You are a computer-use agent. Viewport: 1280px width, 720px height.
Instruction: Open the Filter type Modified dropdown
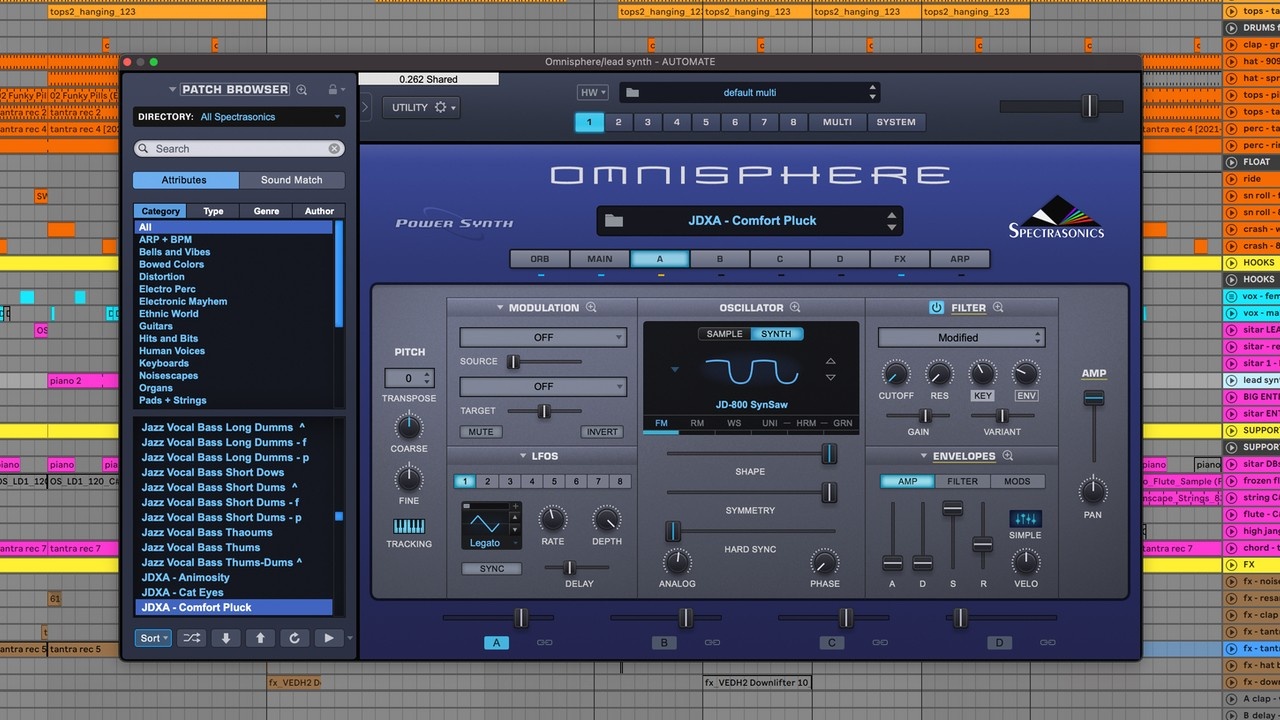pyautogui.click(x=961, y=338)
